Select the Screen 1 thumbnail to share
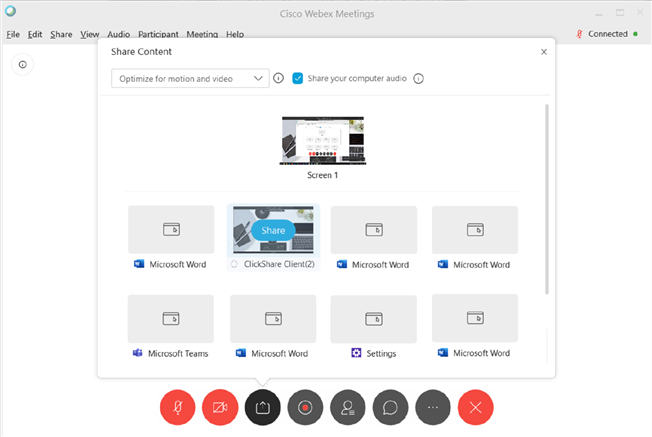652x437 pixels. (x=322, y=140)
